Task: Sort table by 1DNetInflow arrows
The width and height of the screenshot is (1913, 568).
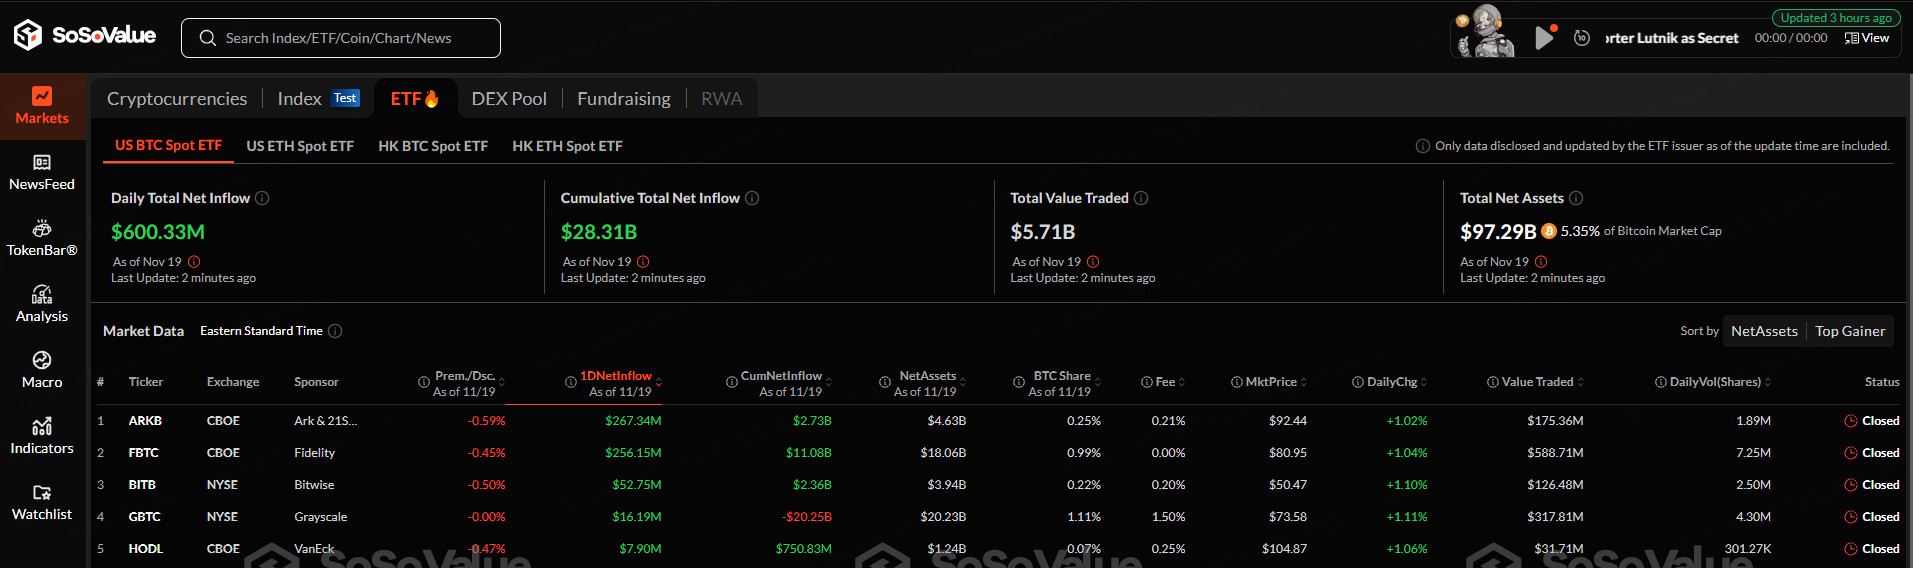Action: pos(658,382)
